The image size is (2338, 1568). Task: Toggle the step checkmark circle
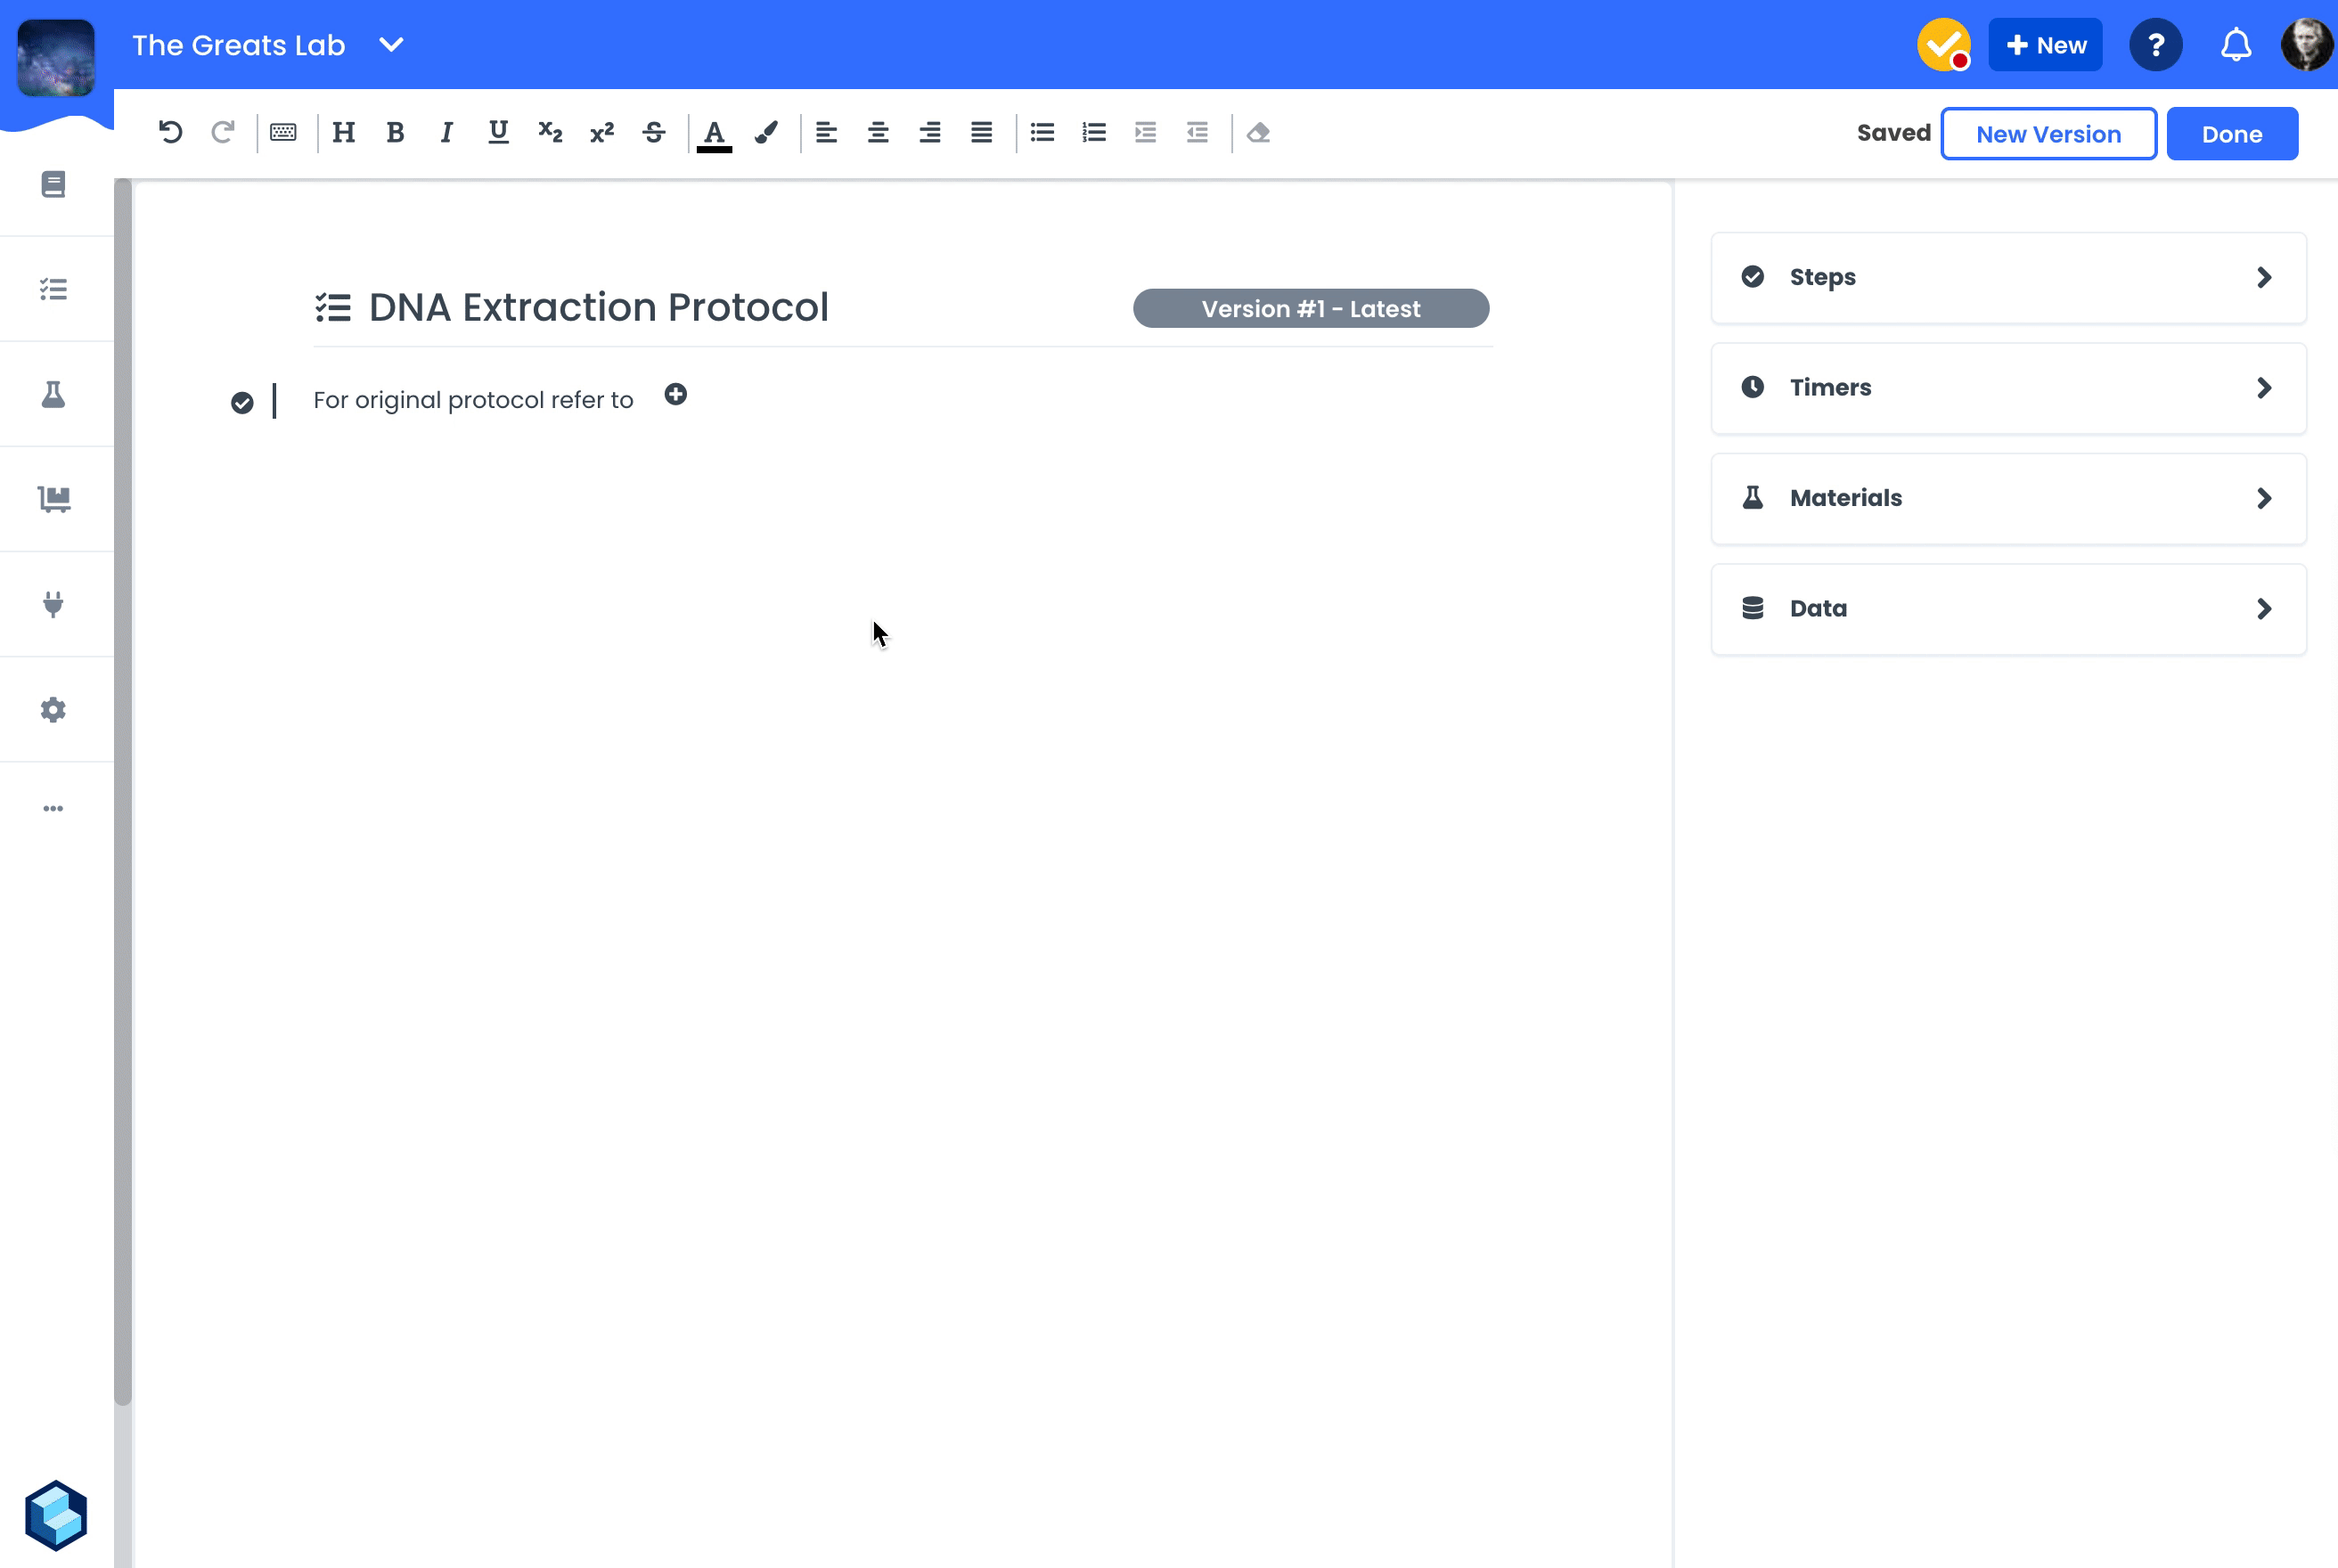tap(242, 402)
